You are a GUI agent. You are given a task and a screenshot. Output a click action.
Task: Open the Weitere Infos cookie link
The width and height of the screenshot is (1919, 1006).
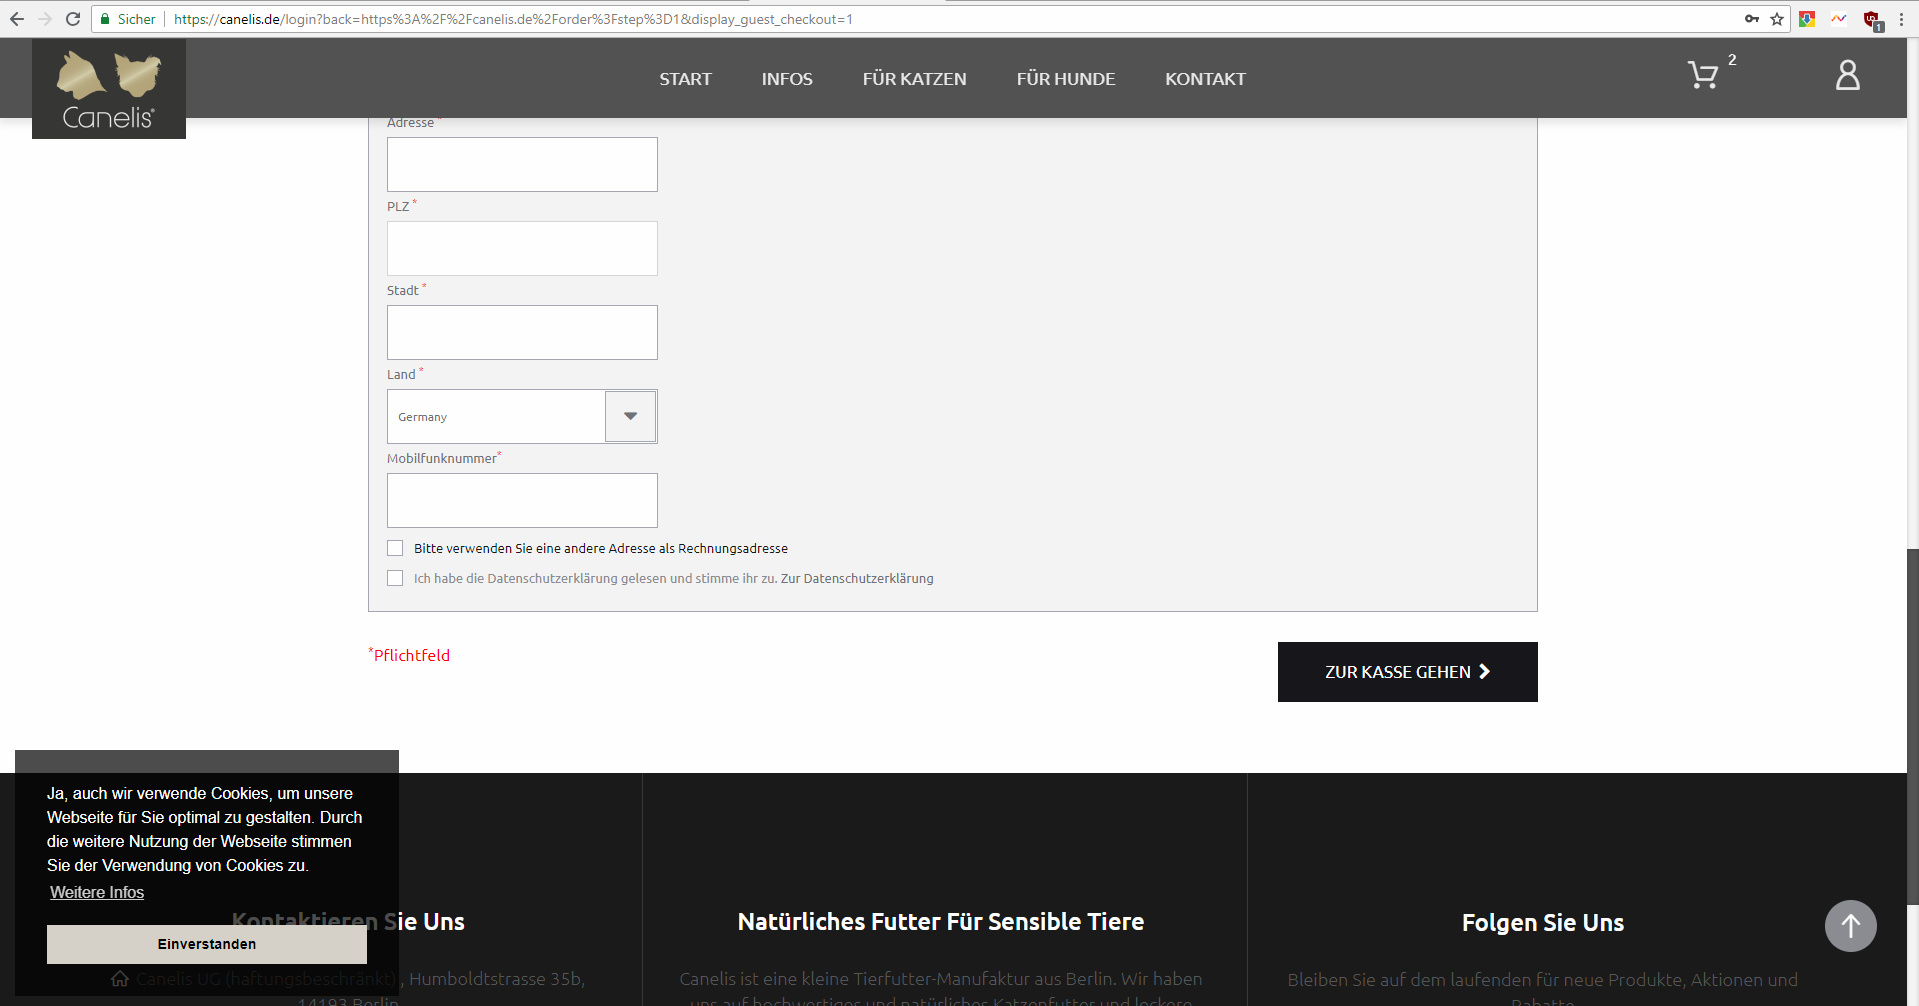coord(97,892)
